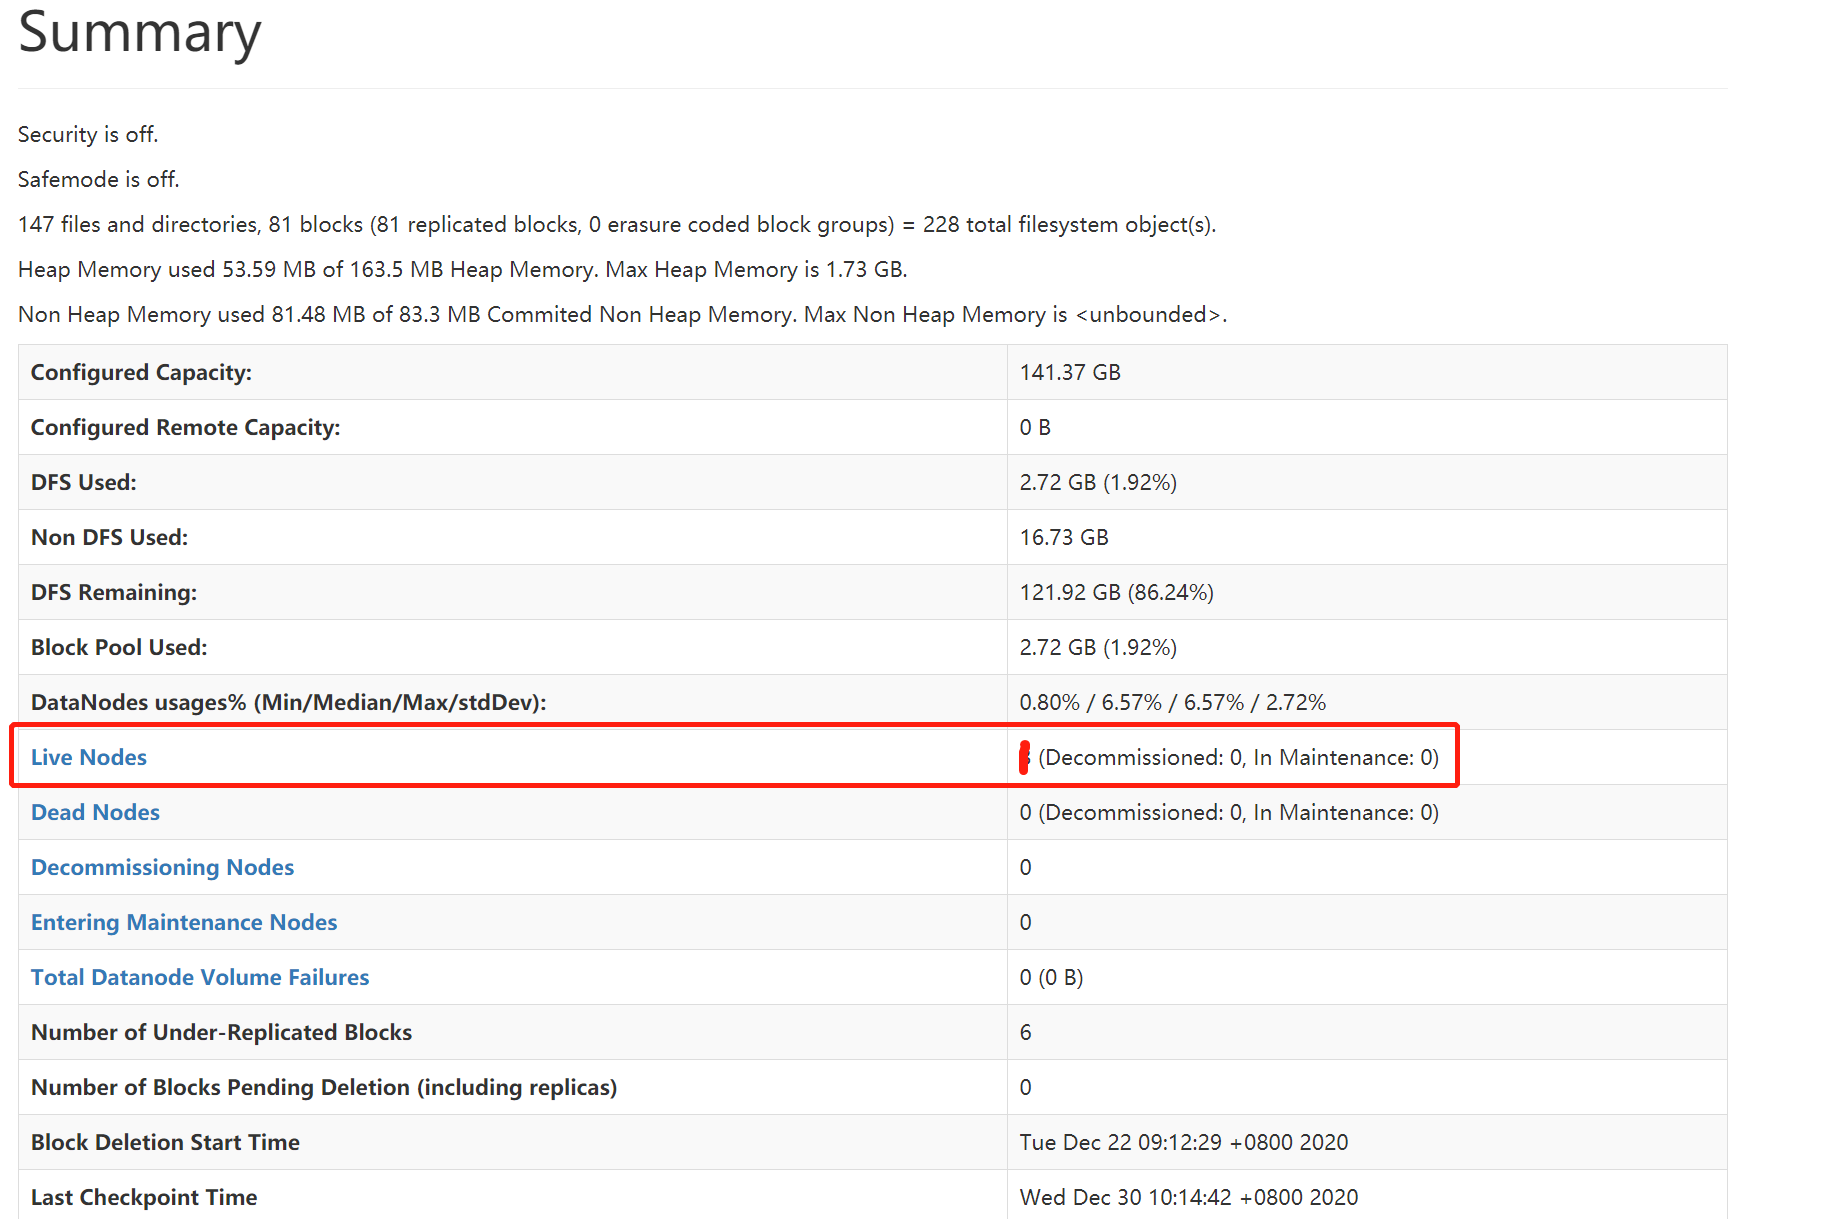
Task: Click the Block Deletion Start Time label
Action: [x=165, y=1142]
